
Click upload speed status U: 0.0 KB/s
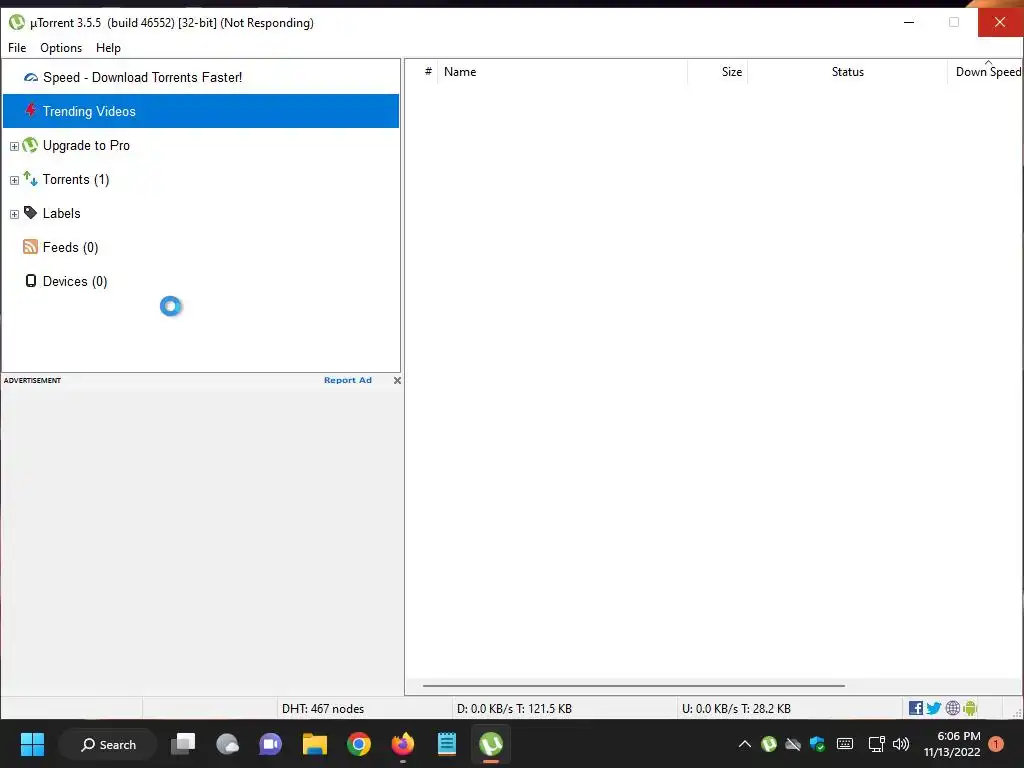click(736, 709)
